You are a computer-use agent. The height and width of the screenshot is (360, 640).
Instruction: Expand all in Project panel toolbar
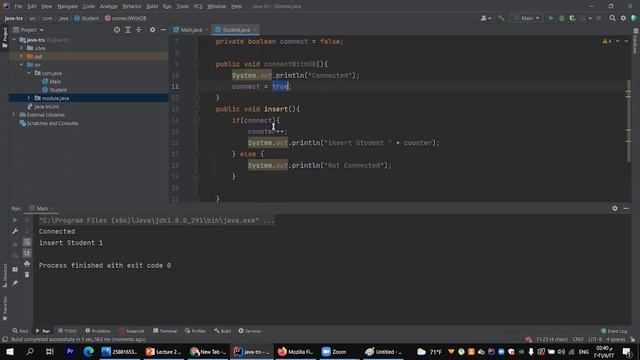[128, 30]
